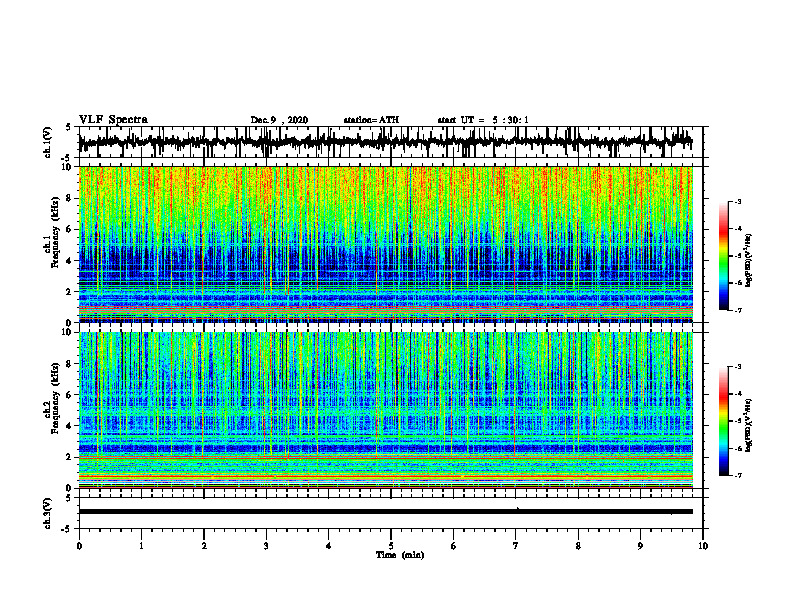This screenshot has width=792, height=612.
Task: Click the log(PSD) label beside ch.1 colorbar
Action: pos(749,260)
